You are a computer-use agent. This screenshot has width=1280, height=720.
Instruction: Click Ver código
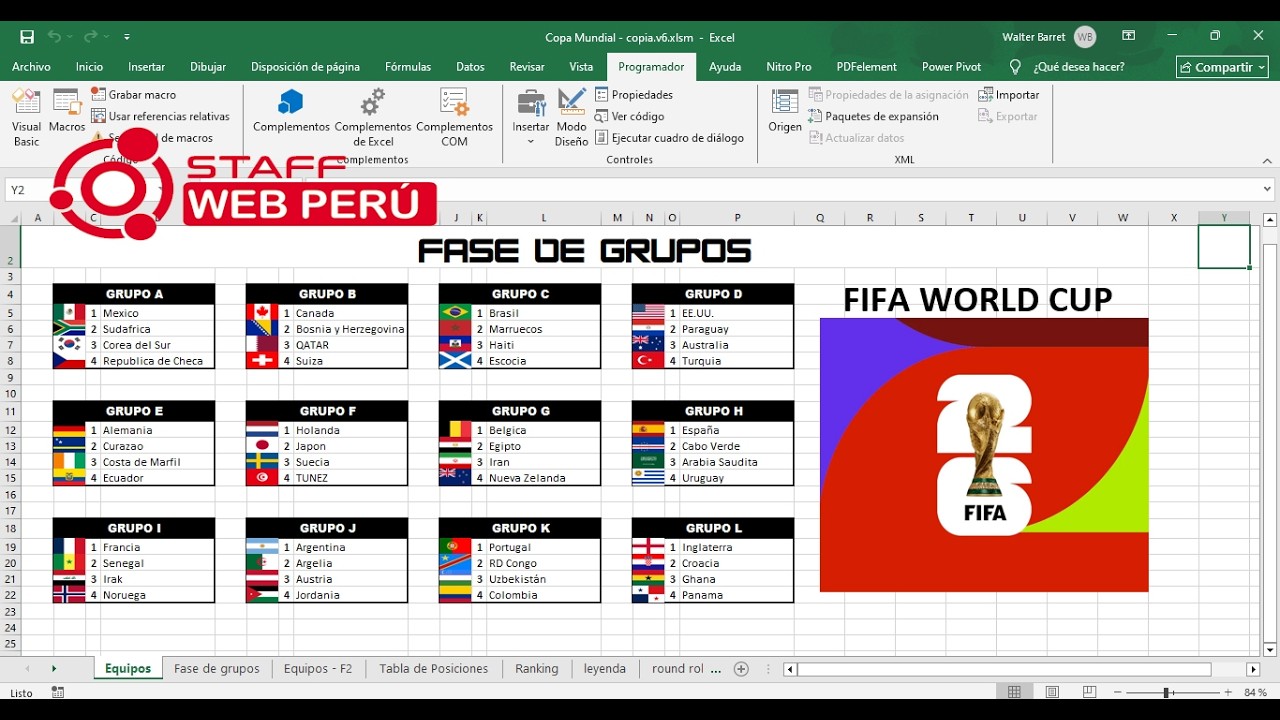pos(629,116)
